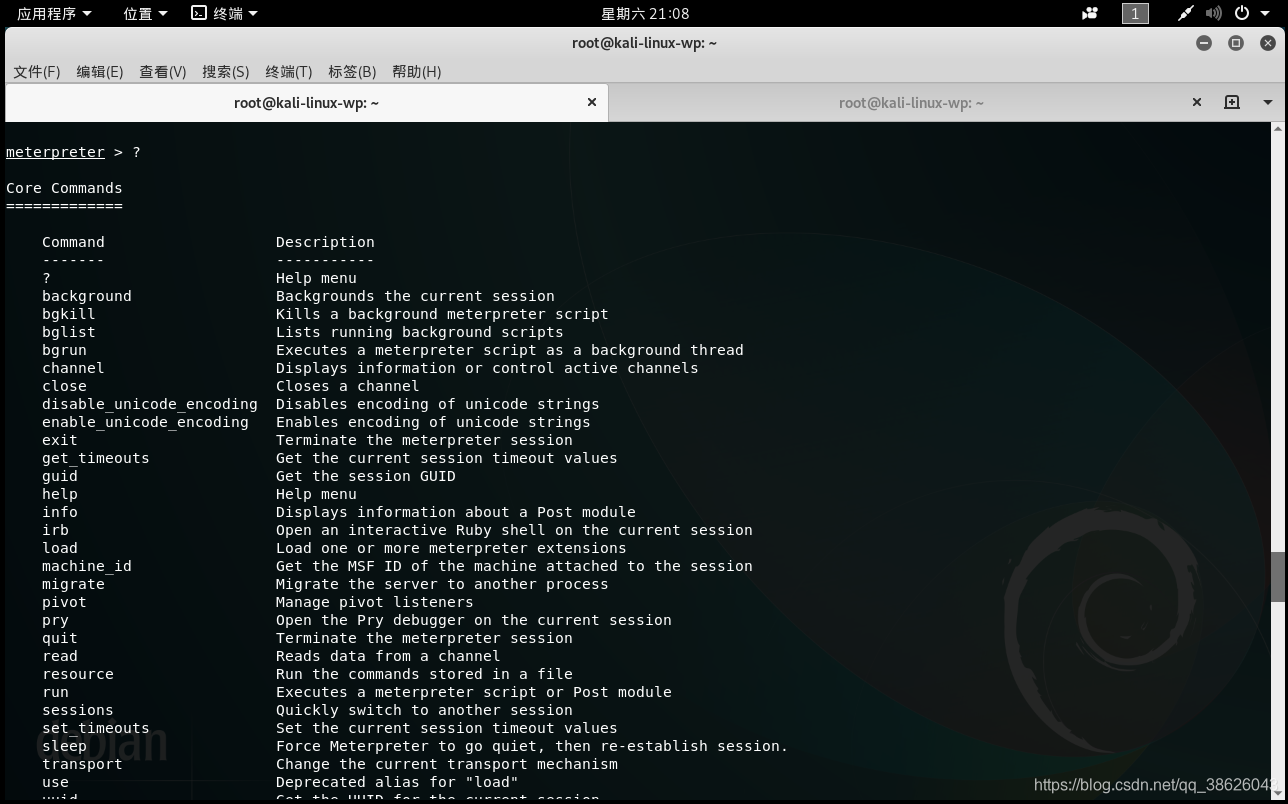Image resolution: width=1288 pixels, height=804 pixels.
Task: Click the screen recording camera icon
Action: [1090, 13]
